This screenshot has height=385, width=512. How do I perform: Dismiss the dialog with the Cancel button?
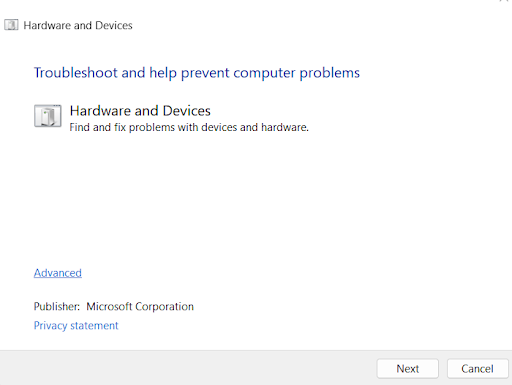pos(477,368)
